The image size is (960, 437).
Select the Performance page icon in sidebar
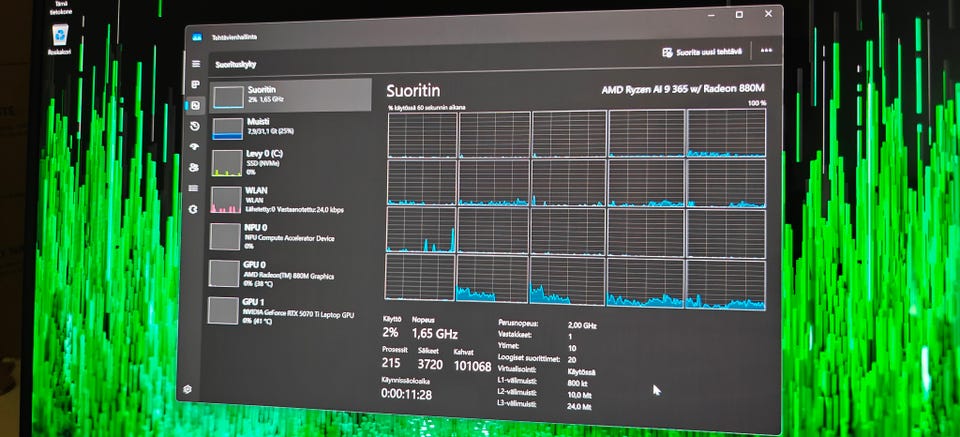click(195, 105)
